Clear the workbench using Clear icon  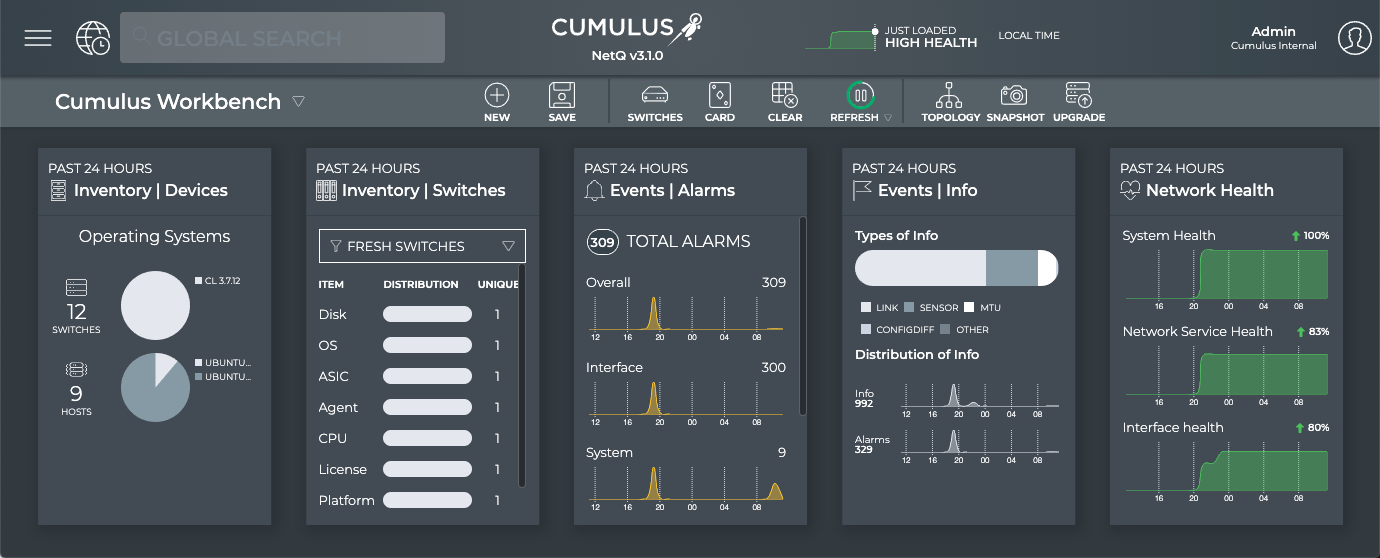tap(785, 96)
